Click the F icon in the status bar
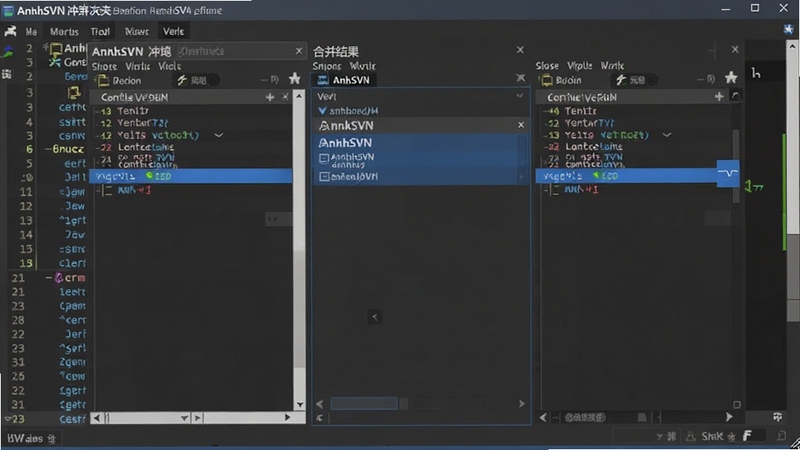Viewport: 800px width, 450px height. 747,436
